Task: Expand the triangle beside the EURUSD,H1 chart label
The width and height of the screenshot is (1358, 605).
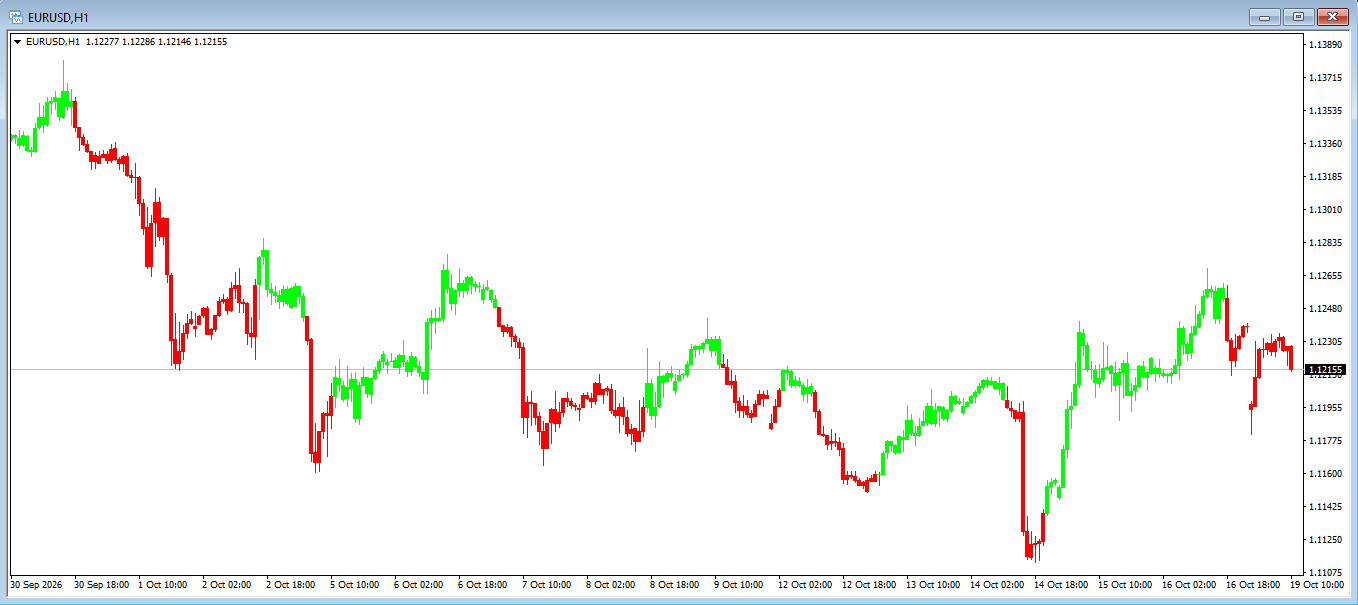Action: click(17, 42)
